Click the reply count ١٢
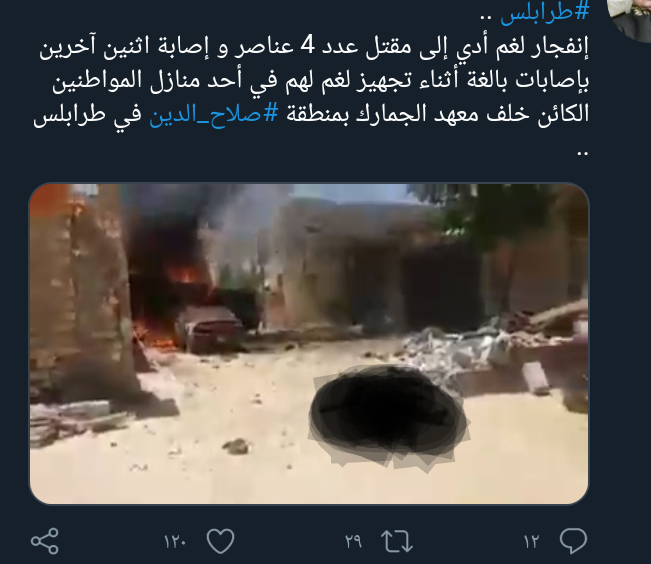 click(x=531, y=542)
